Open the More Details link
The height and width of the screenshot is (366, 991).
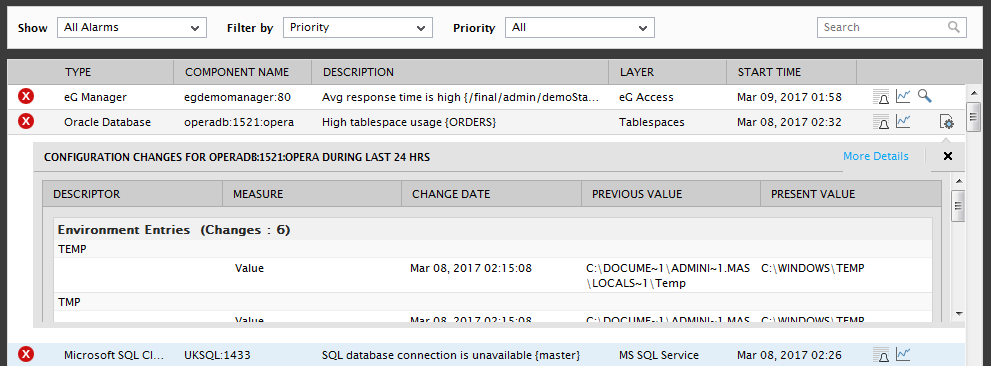(x=875, y=156)
